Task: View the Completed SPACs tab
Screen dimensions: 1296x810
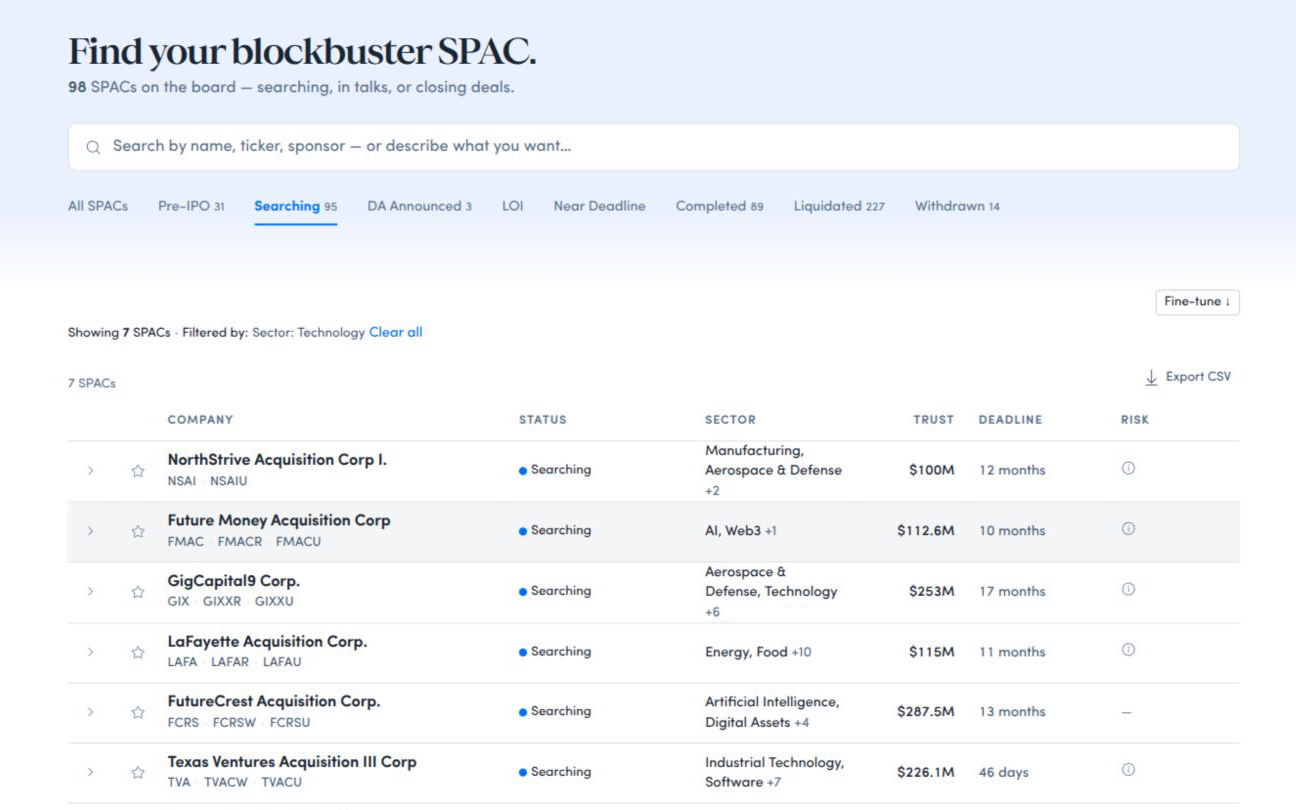Action: (720, 206)
